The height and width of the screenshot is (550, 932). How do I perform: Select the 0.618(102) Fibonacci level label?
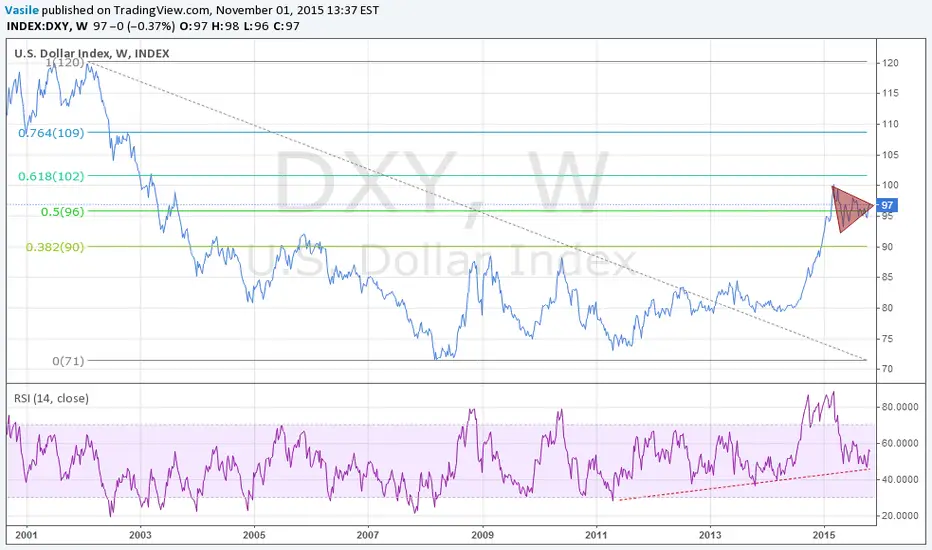point(51,176)
